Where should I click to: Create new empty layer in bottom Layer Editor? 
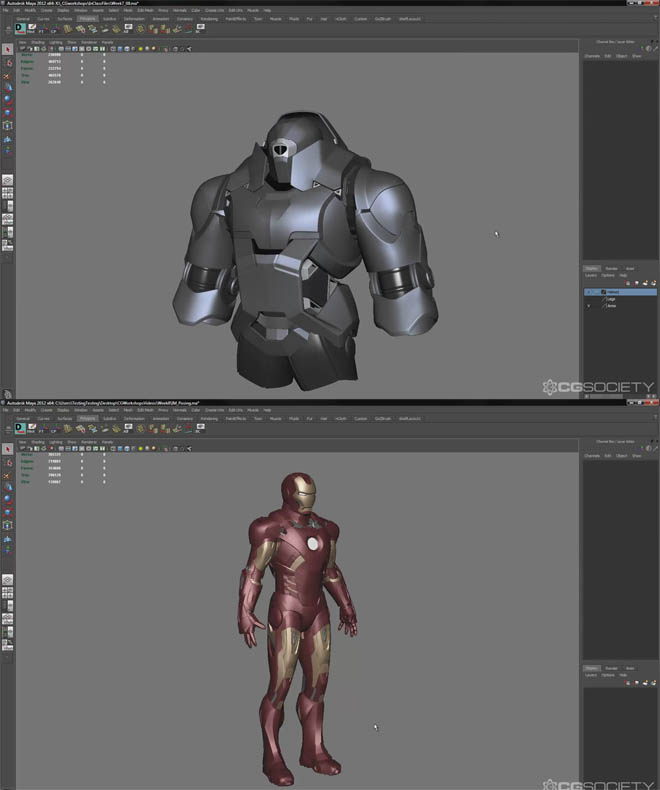[645, 683]
